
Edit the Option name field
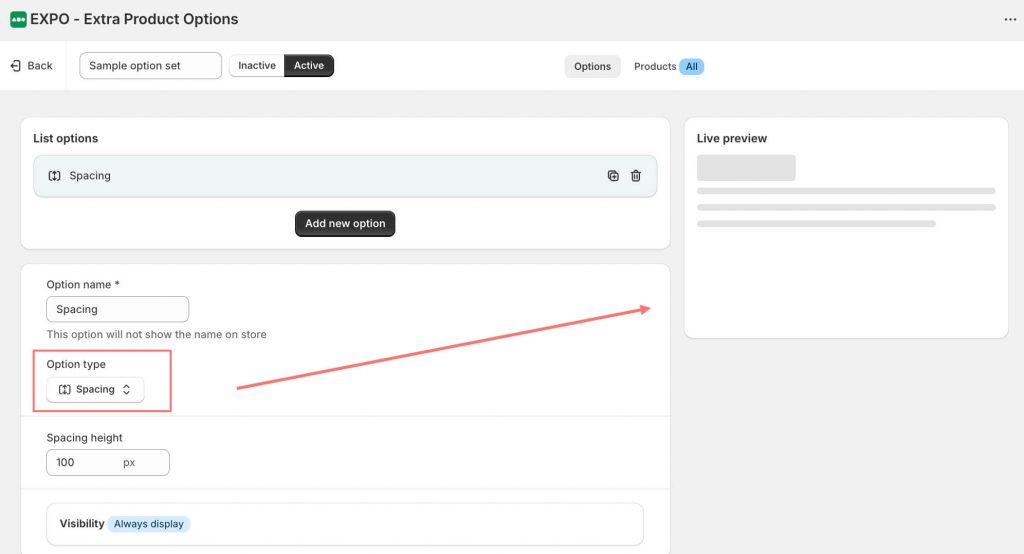pos(118,309)
